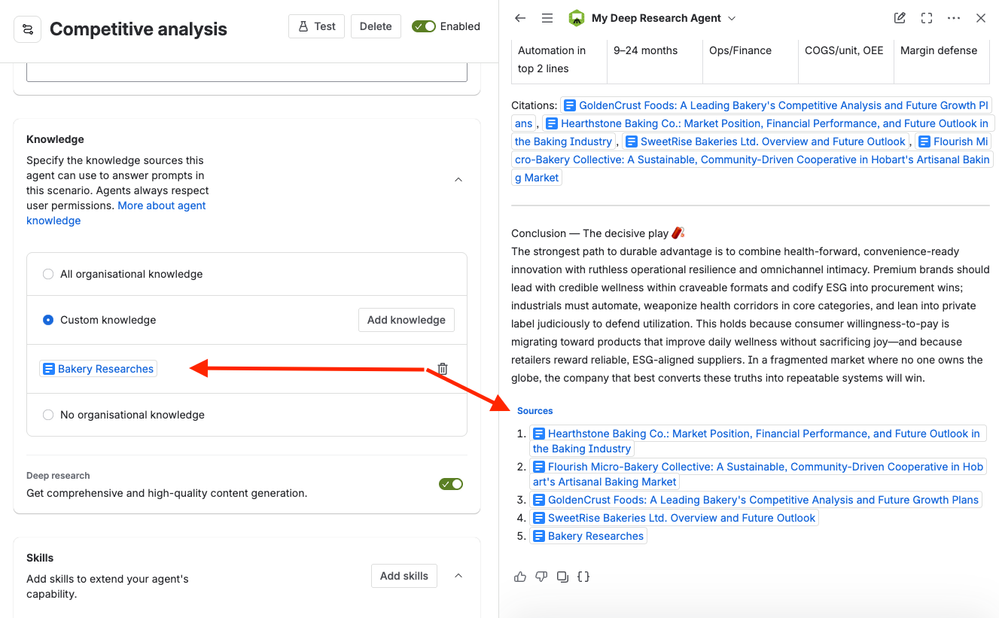This screenshot has height=618, width=999.
Task: Open SweetRise Bakeries citation link
Action: tap(766, 141)
